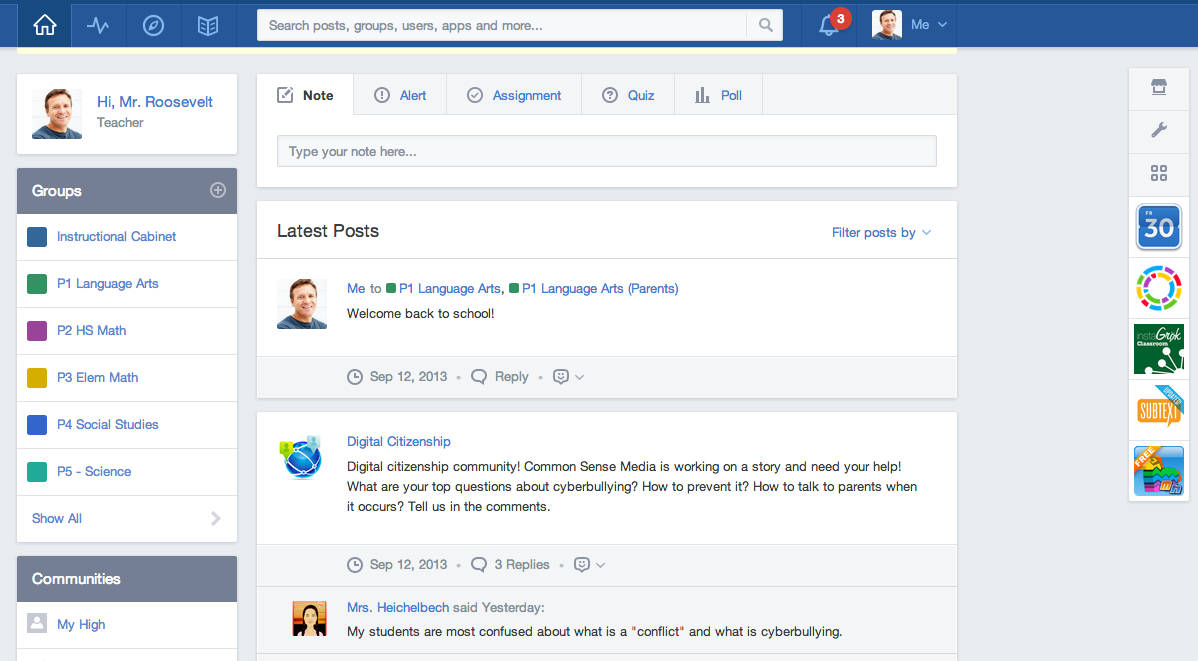Switch to the Assignment tab

pyautogui.click(x=514, y=96)
